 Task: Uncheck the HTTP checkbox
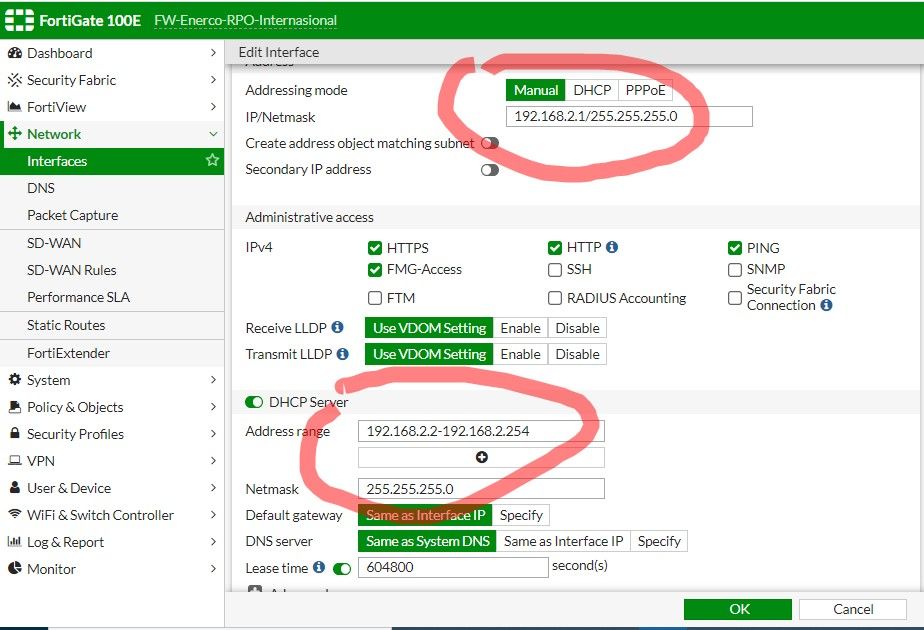pyautogui.click(x=555, y=248)
